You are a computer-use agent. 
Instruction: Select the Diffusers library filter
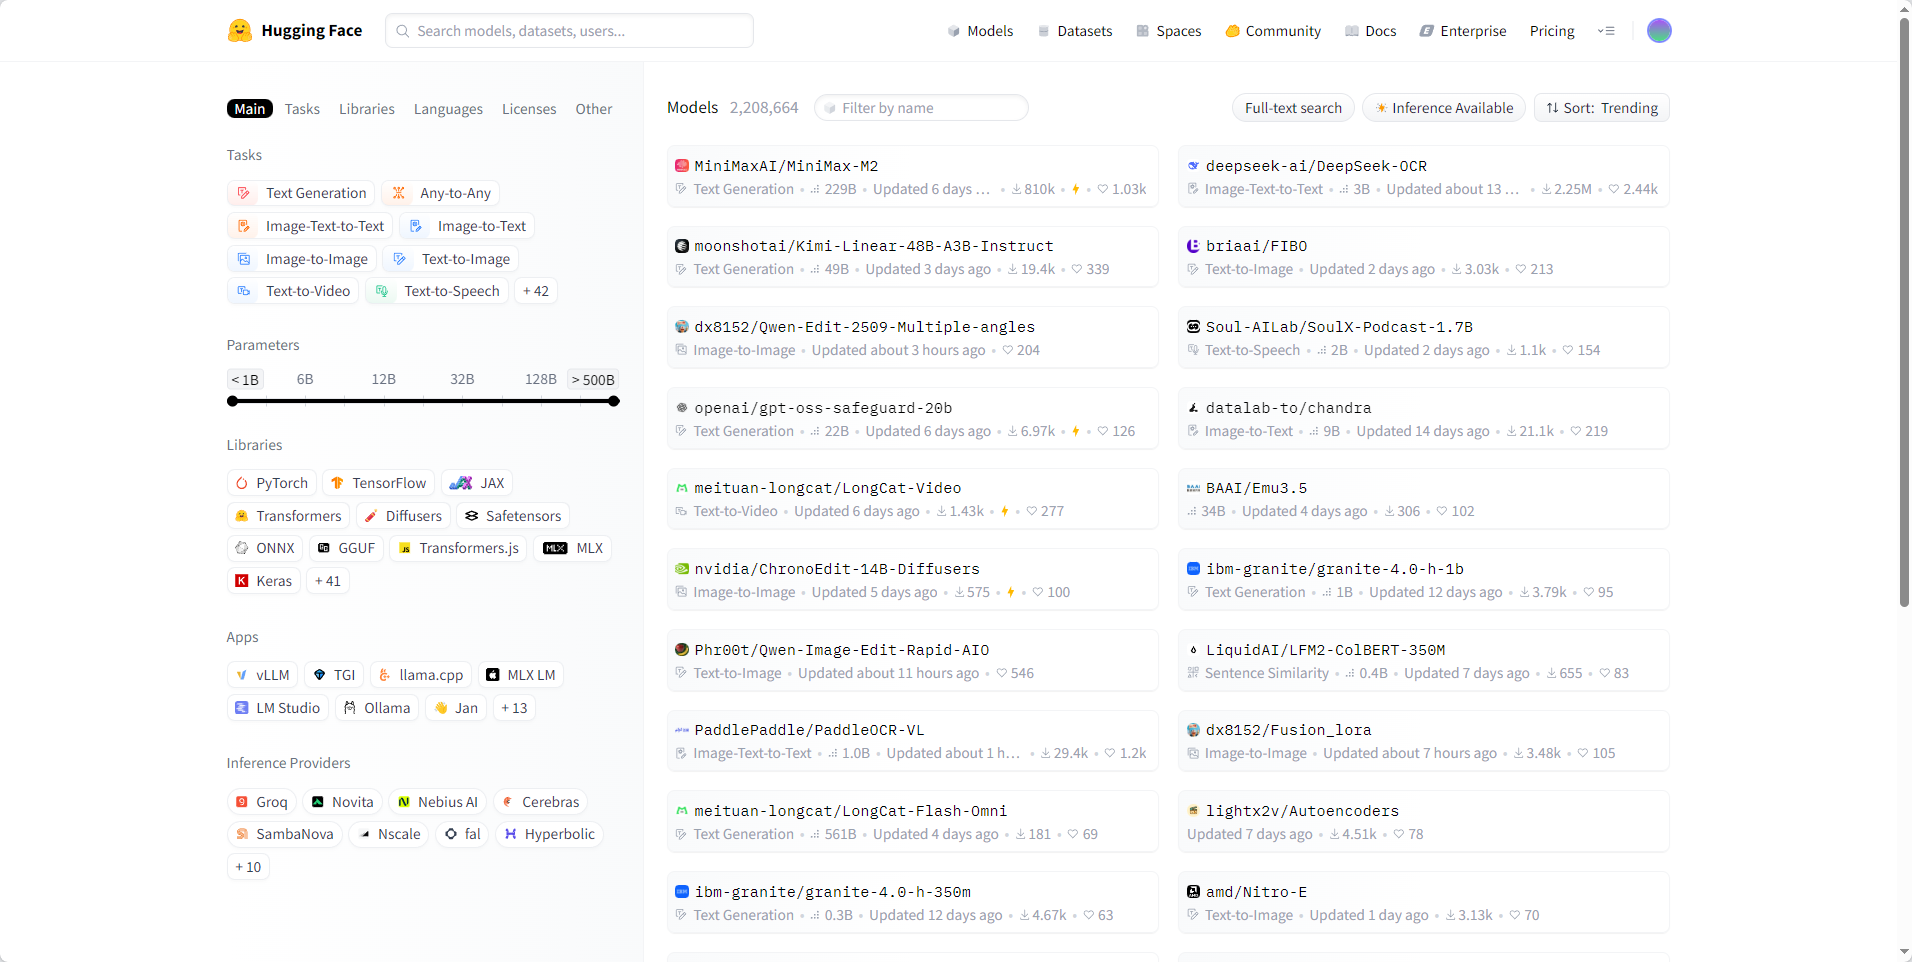click(x=403, y=516)
